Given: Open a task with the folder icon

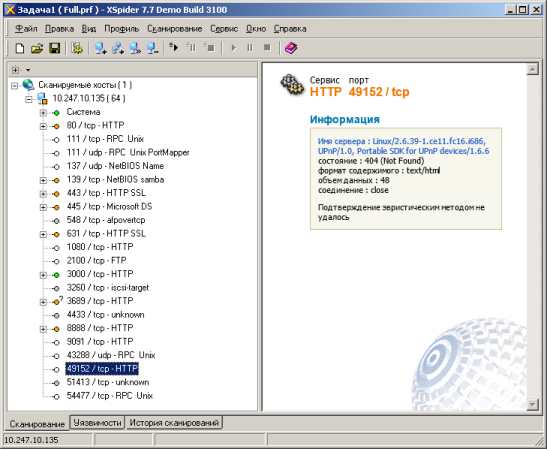Looking at the screenshot, I should pyautogui.click(x=37, y=48).
